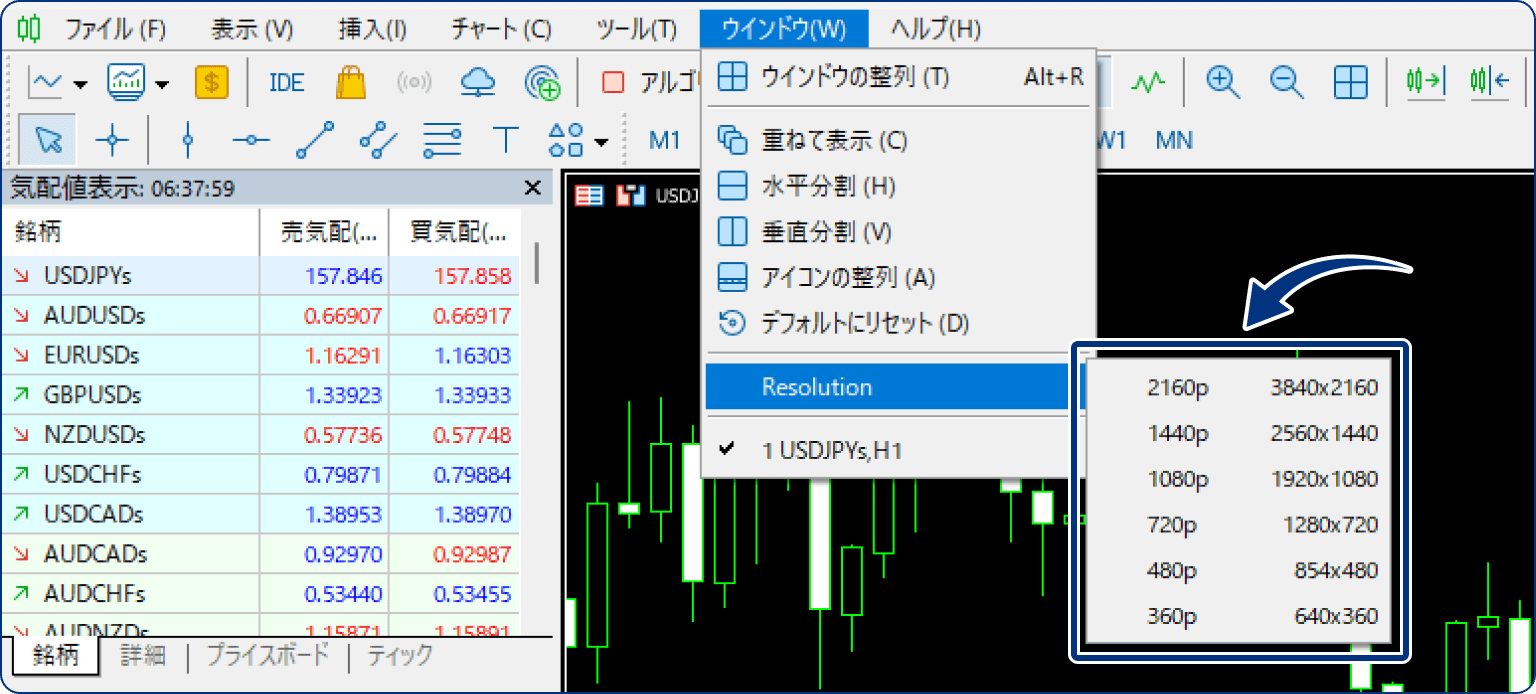Open the ファイル (F) menu
1536x694 pixels.
pos(115,29)
